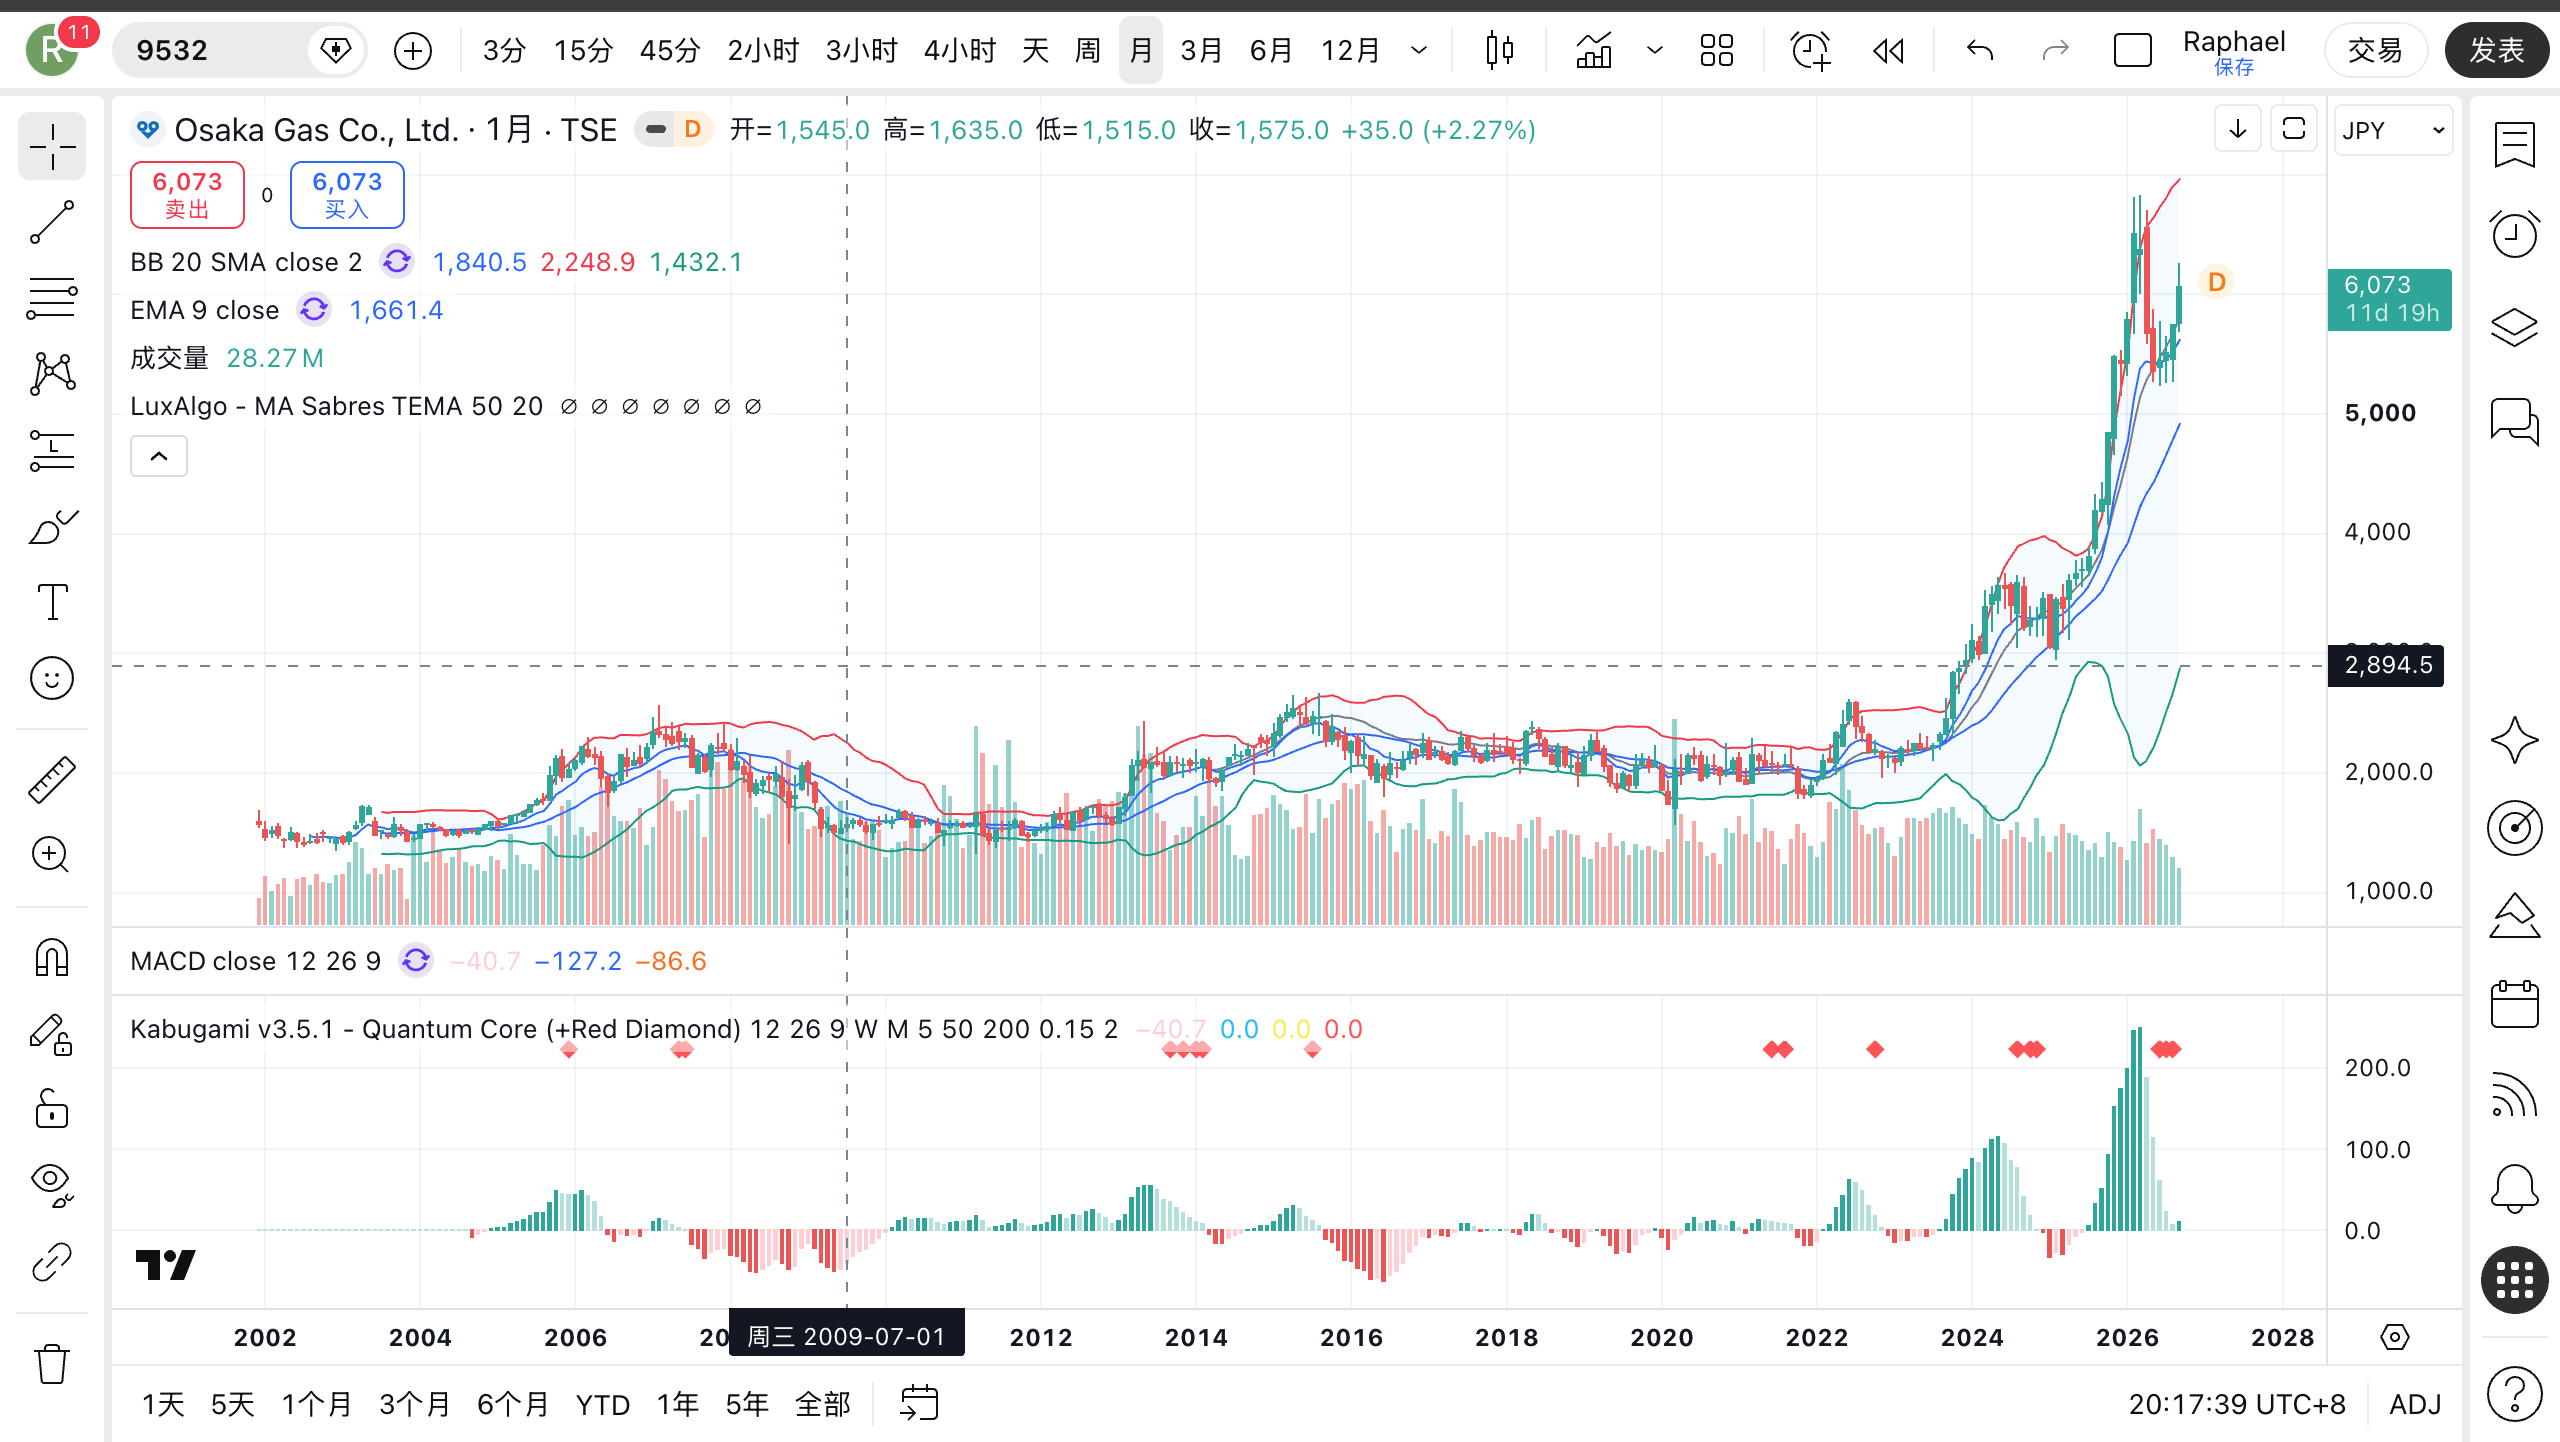This screenshot has width=2560, height=1442.
Task: Click the 发表 publish button
Action: 2497,50
